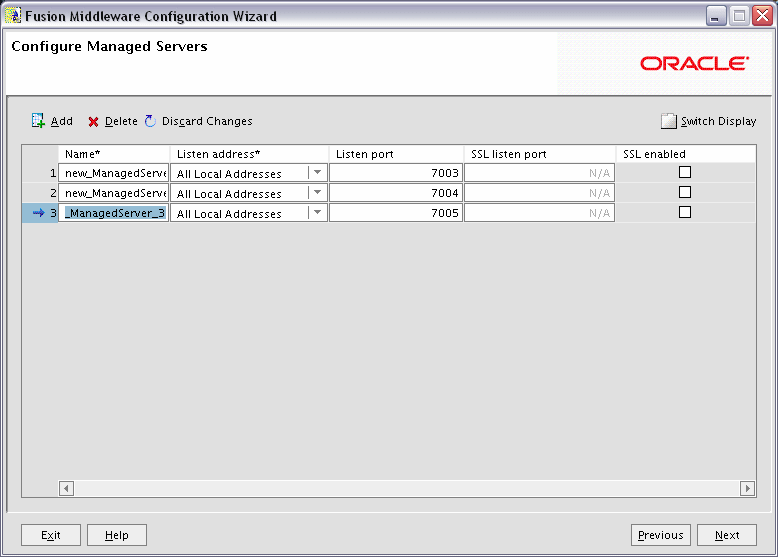The height and width of the screenshot is (557, 778).
Task: Edit the Name field in row 1
Action: (114, 173)
